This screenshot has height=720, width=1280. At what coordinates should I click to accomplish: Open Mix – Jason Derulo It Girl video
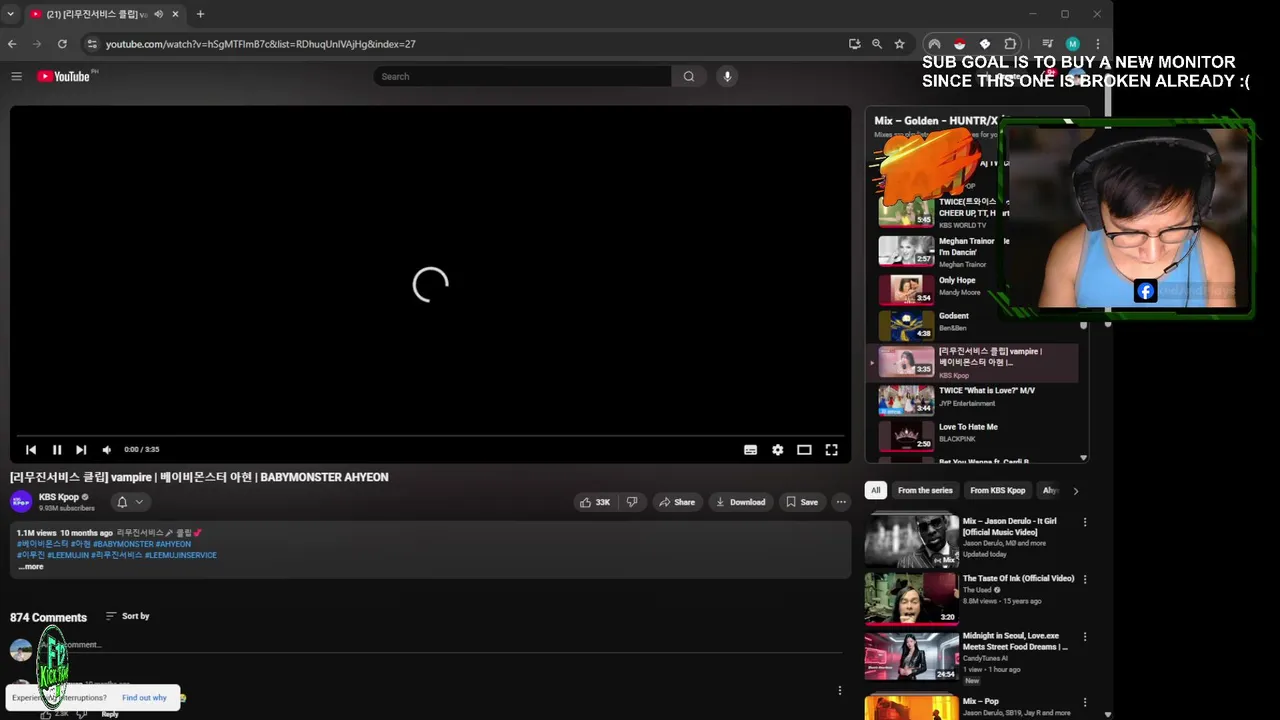[1009, 526]
